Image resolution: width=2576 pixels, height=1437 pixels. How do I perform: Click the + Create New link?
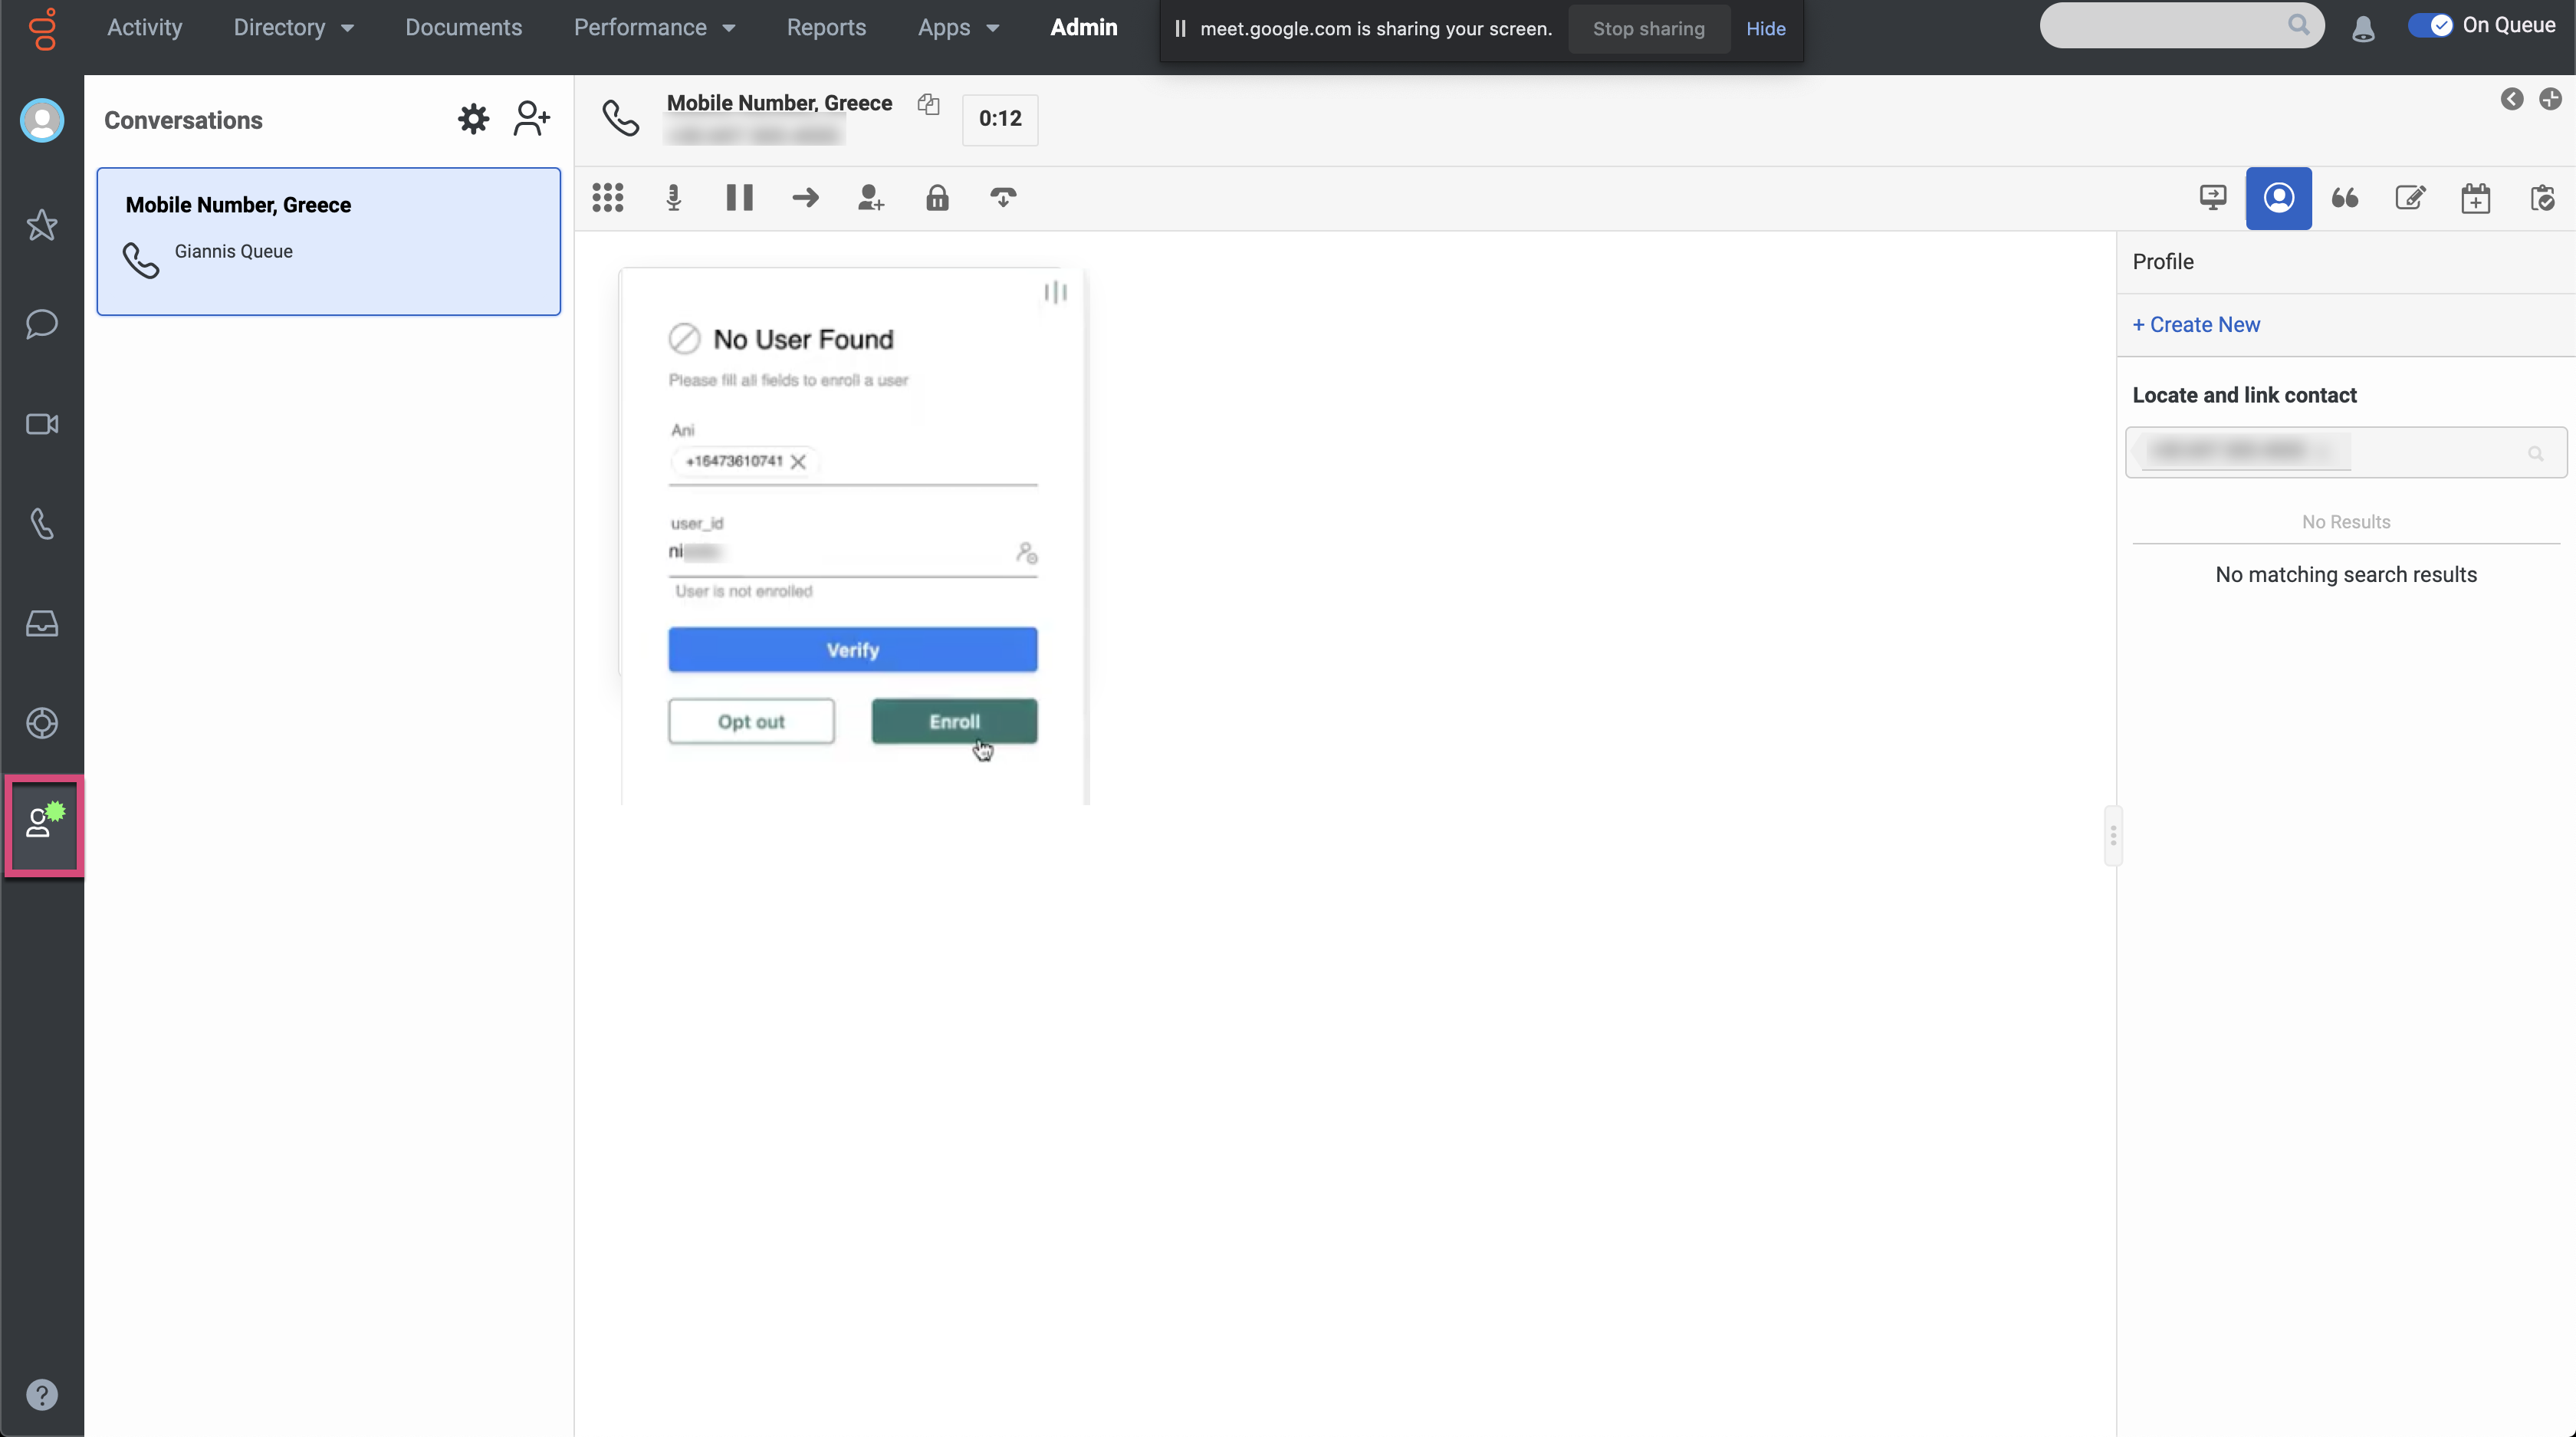point(2196,325)
